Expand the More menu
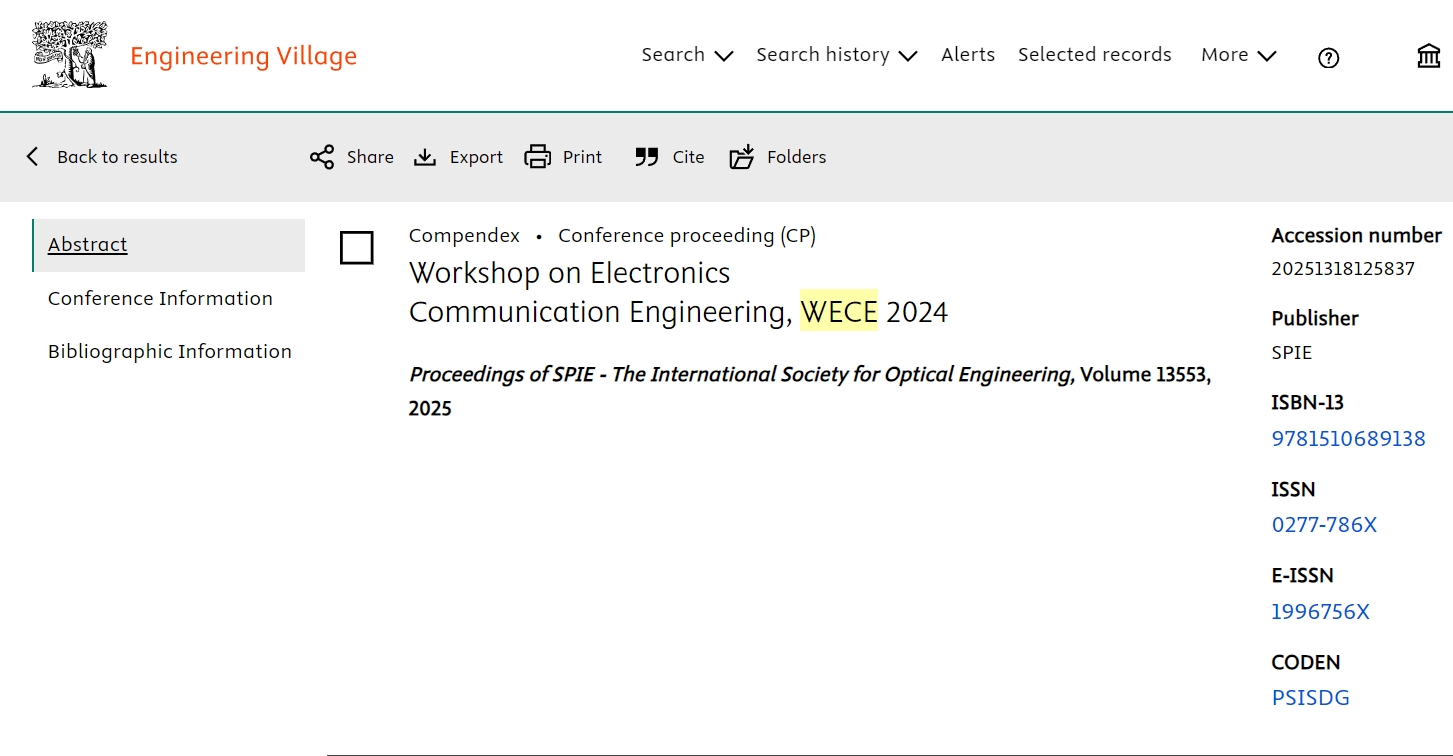Screen dimensions: 1453x756 click(x=1238, y=55)
